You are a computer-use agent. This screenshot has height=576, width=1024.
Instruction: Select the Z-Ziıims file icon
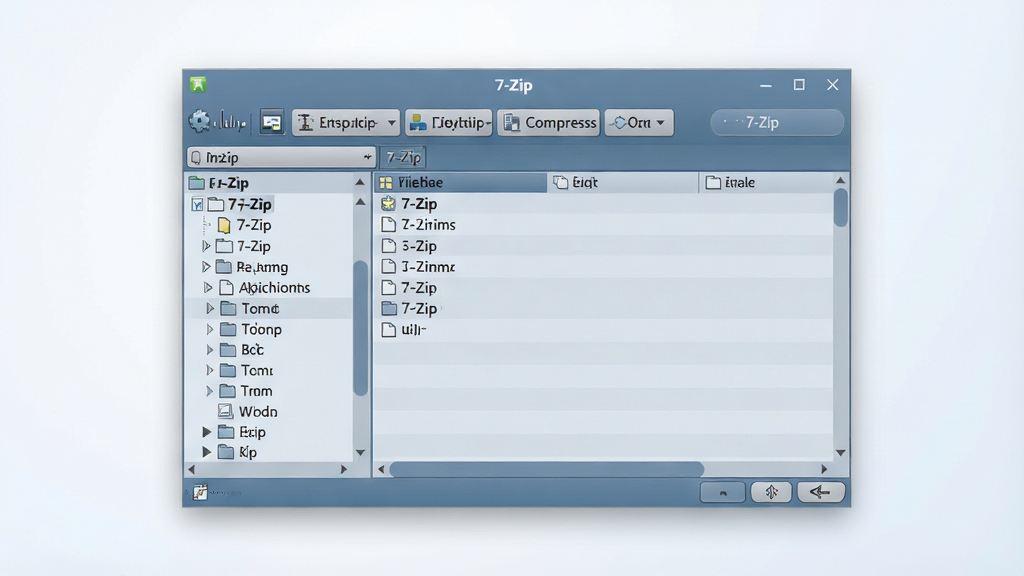click(x=389, y=225)
